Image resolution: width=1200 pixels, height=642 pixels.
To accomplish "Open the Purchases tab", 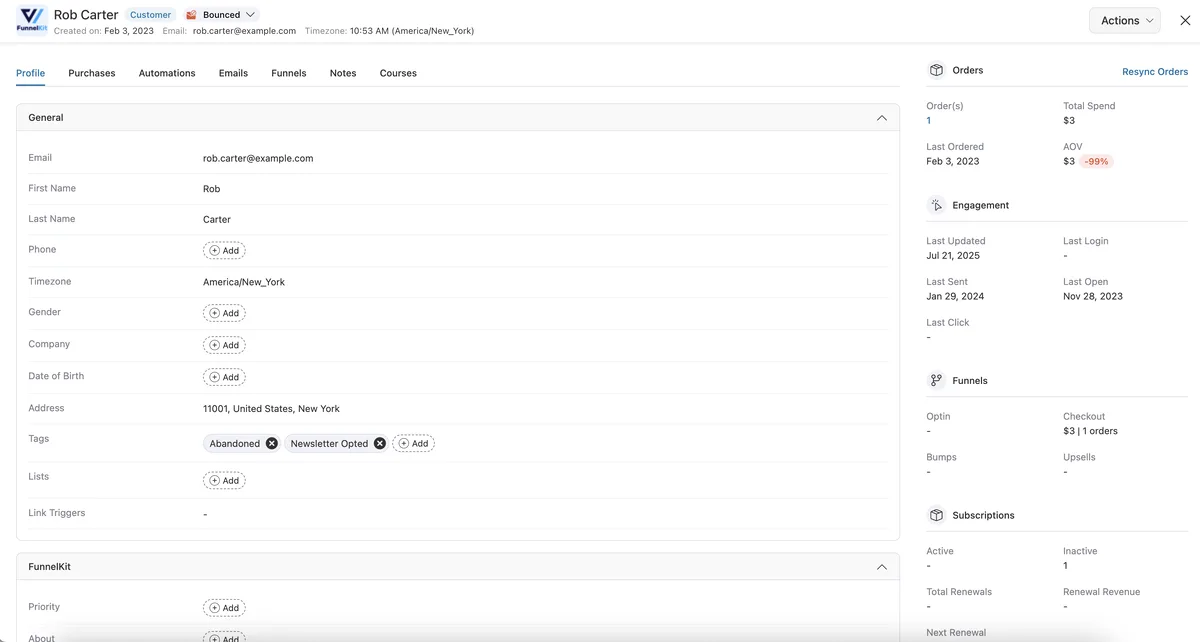I will [92, 73].
